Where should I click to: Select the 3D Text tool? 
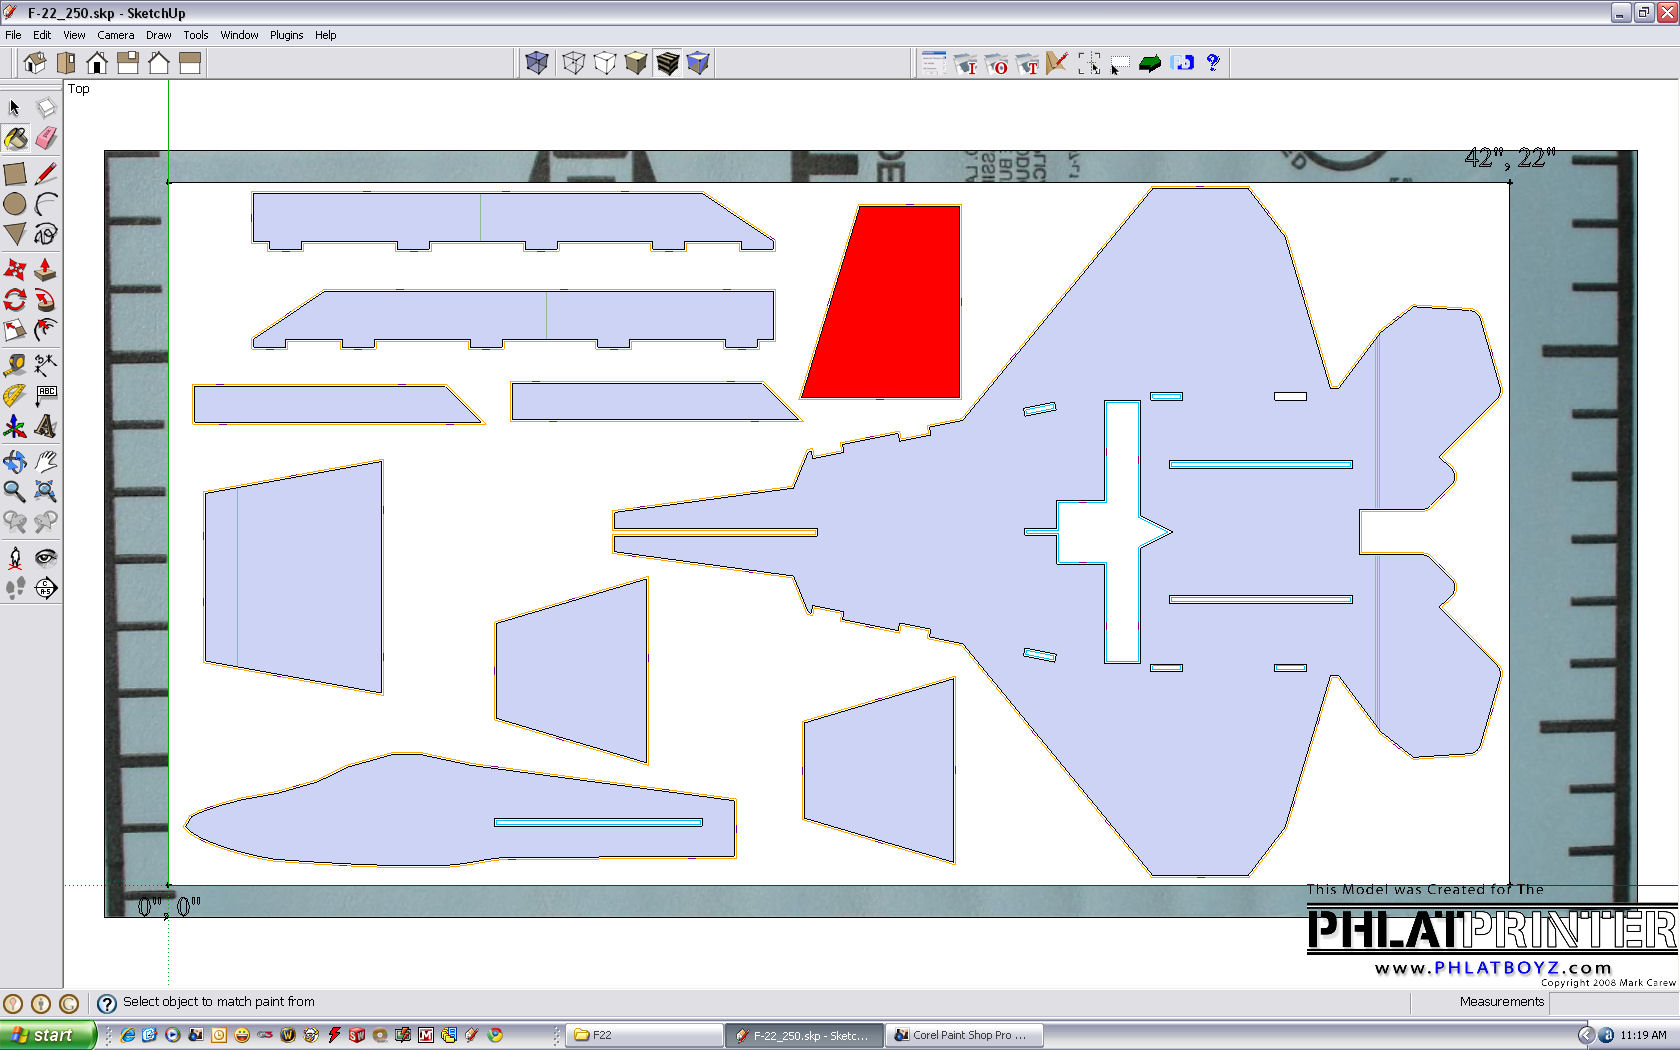pyautogui.click(x=46, y=427)
